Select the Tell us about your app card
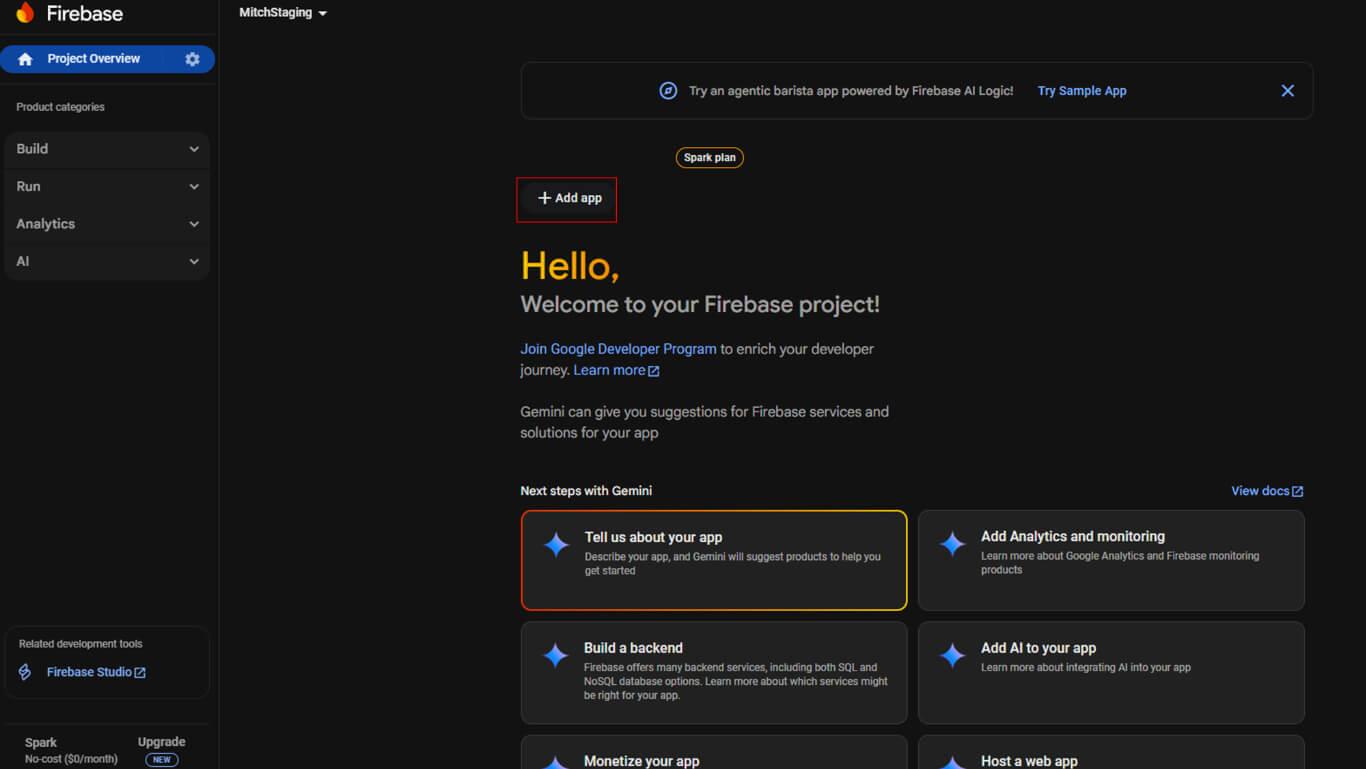The width and height of the screenshot is (1366, 769). click(713, 560)
